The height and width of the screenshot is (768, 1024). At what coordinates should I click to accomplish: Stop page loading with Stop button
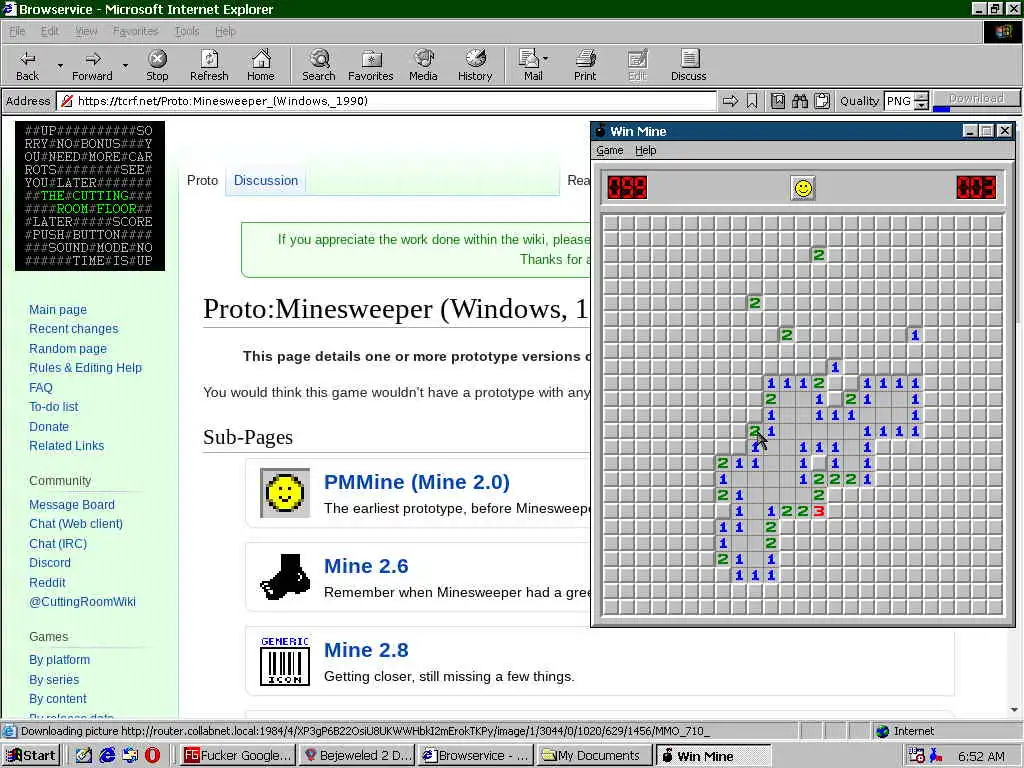[157, 66]
